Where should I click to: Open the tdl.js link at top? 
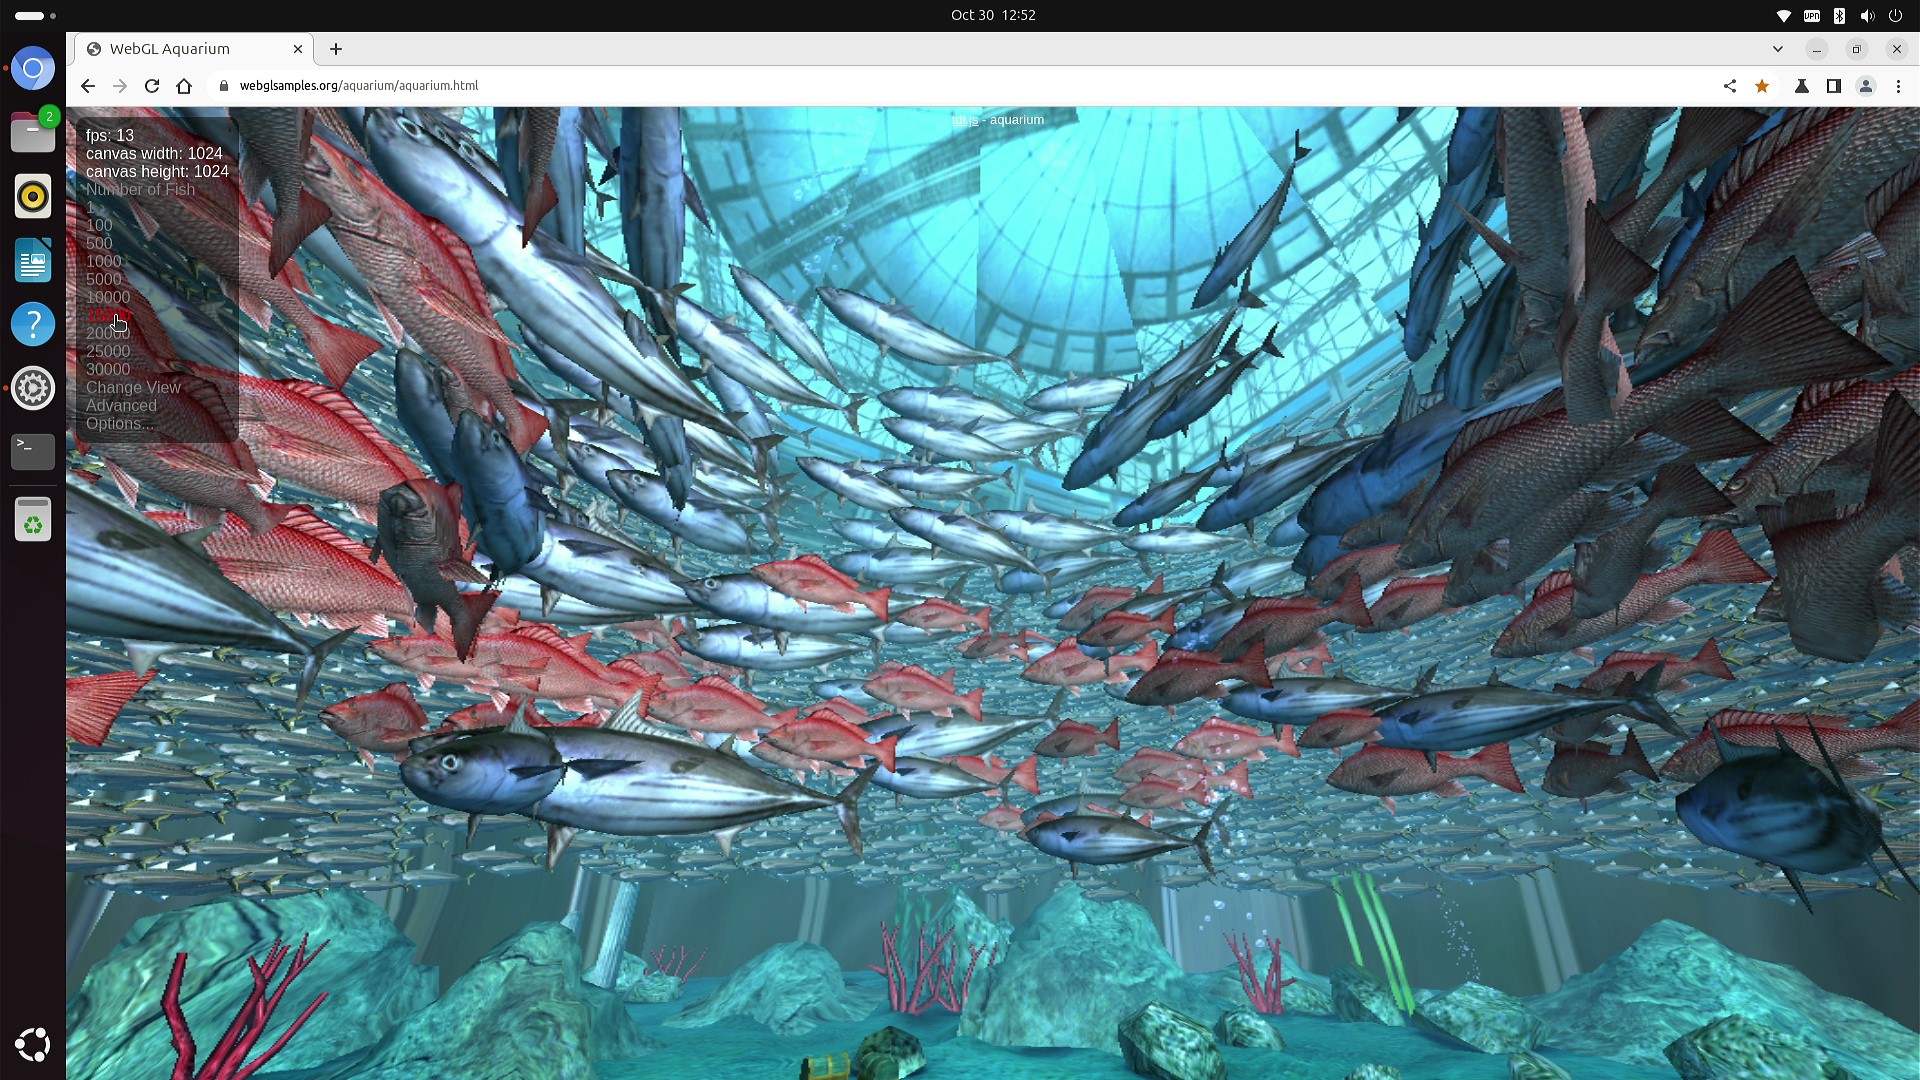tap(964, 120)
